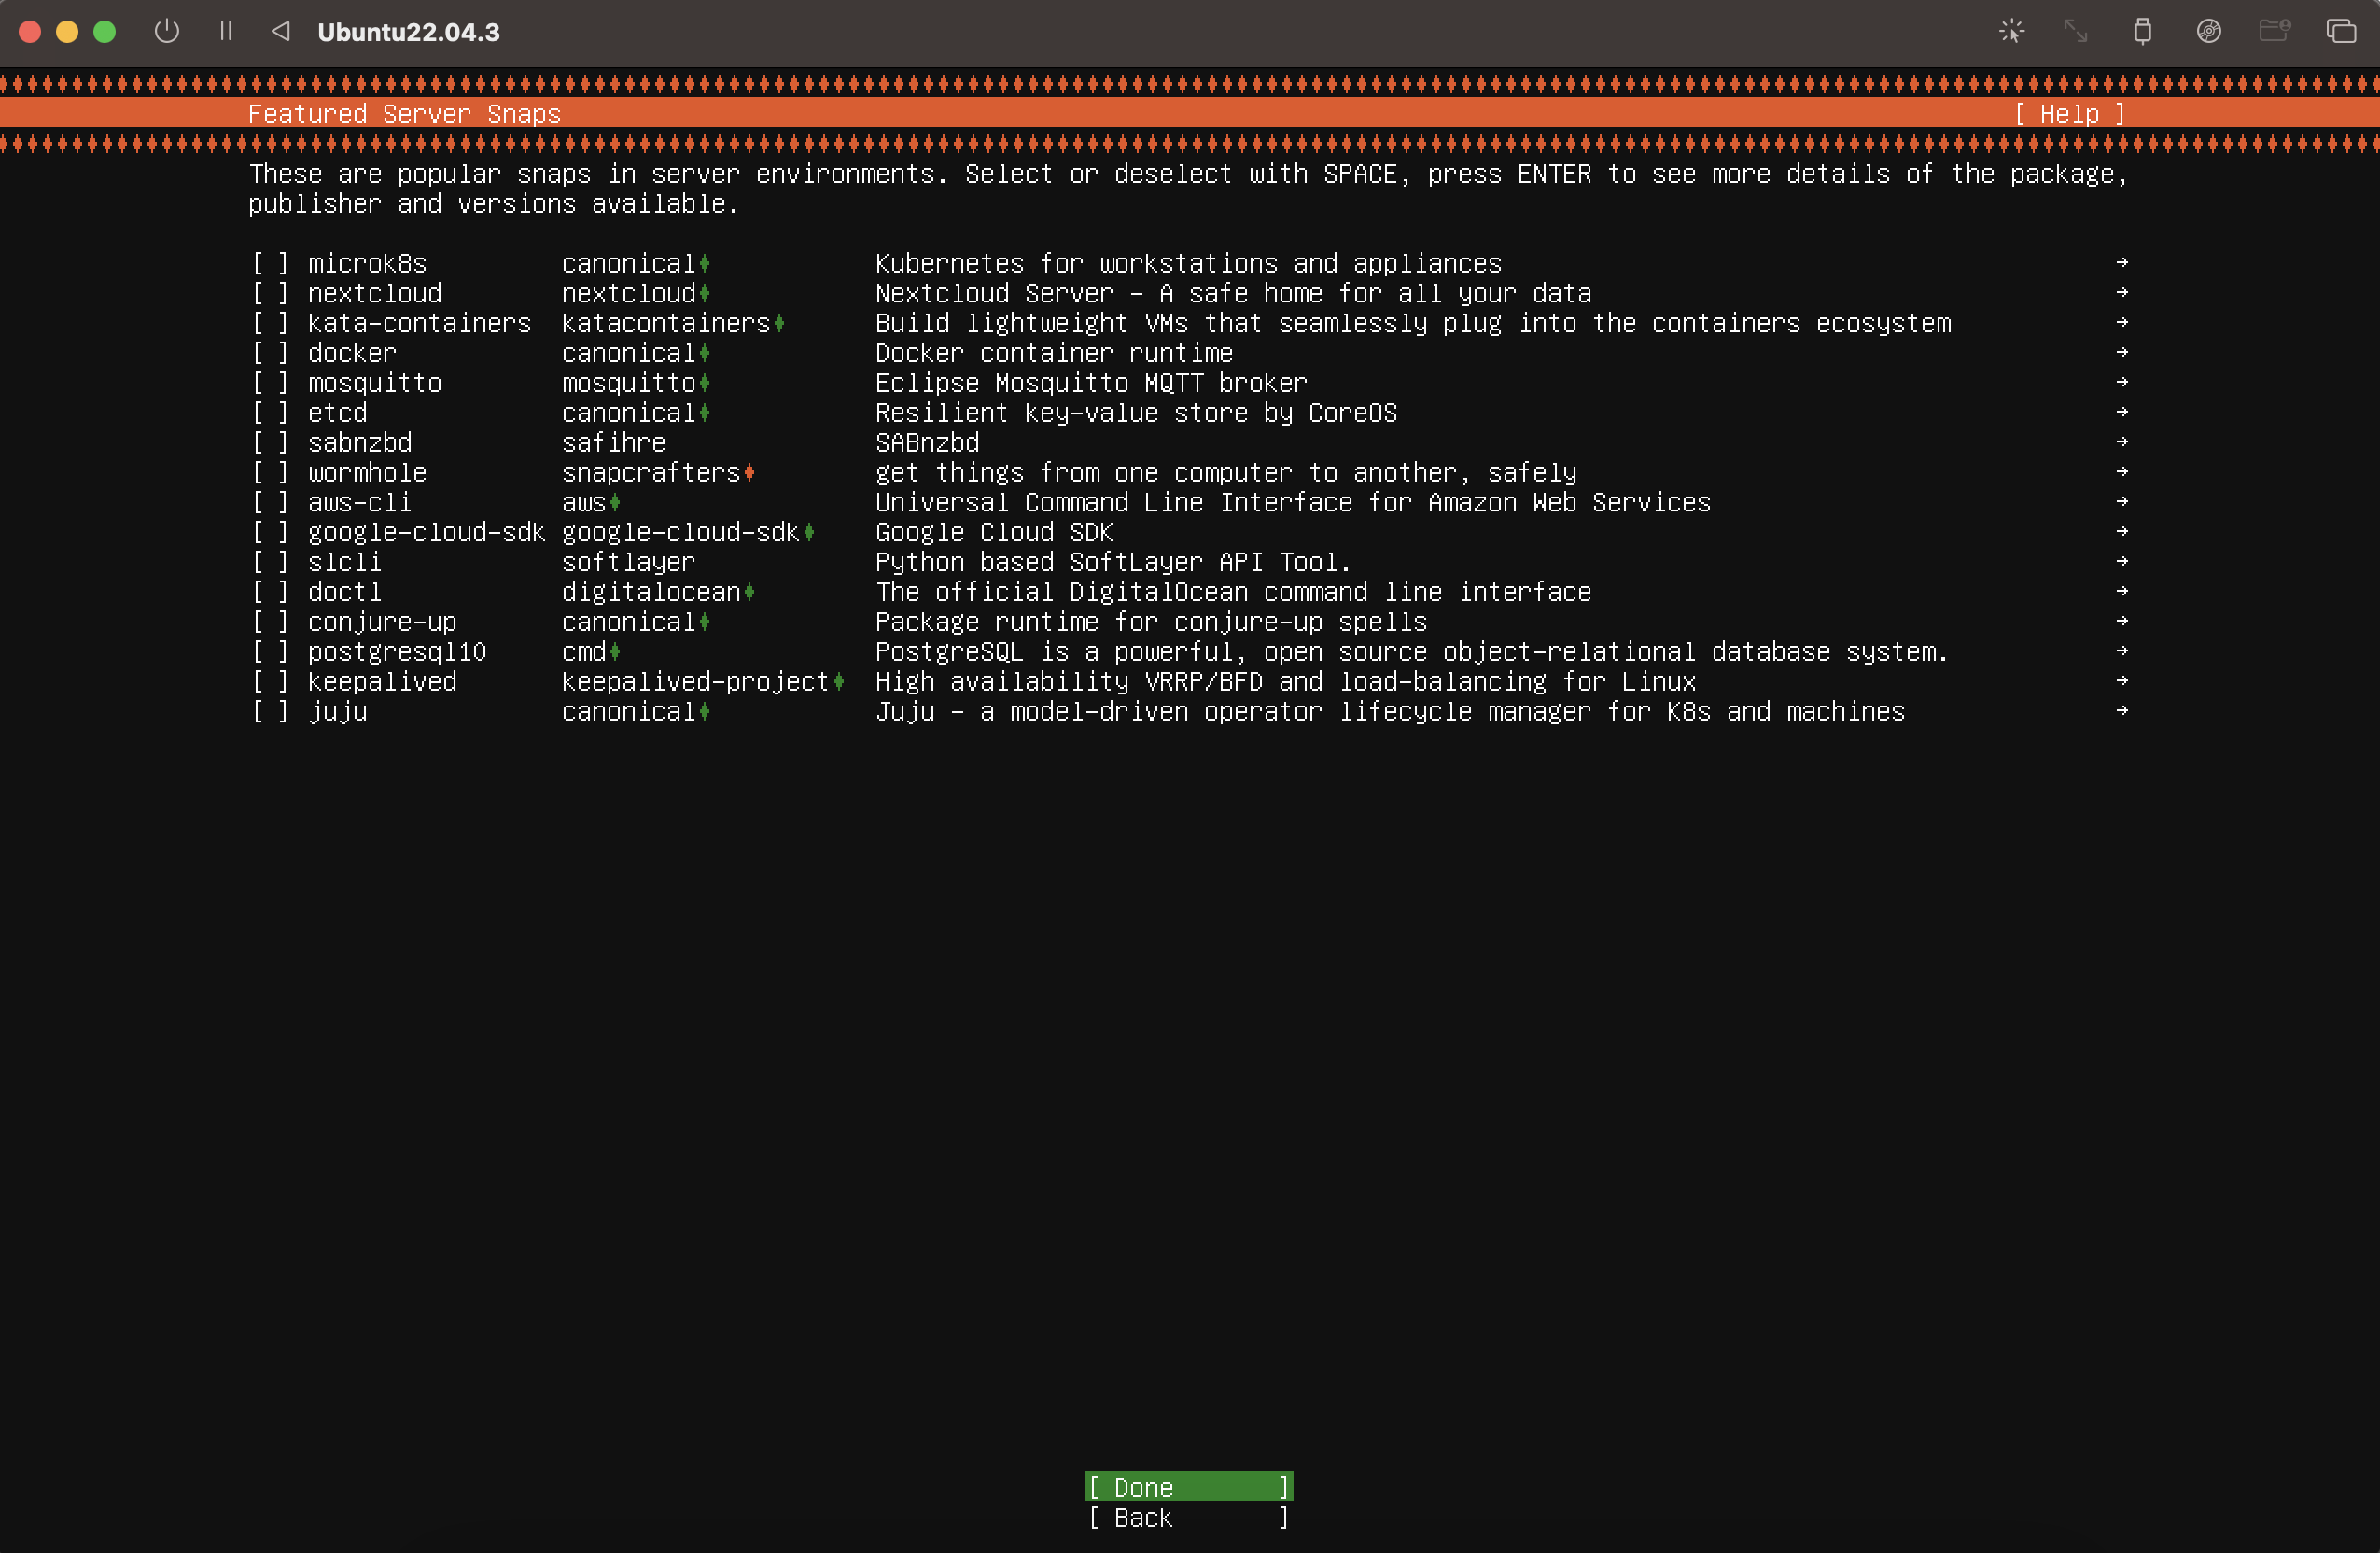2380x1553 pixels.
Task: Open the Help menu in header
Action: (x=2068, y=114)
